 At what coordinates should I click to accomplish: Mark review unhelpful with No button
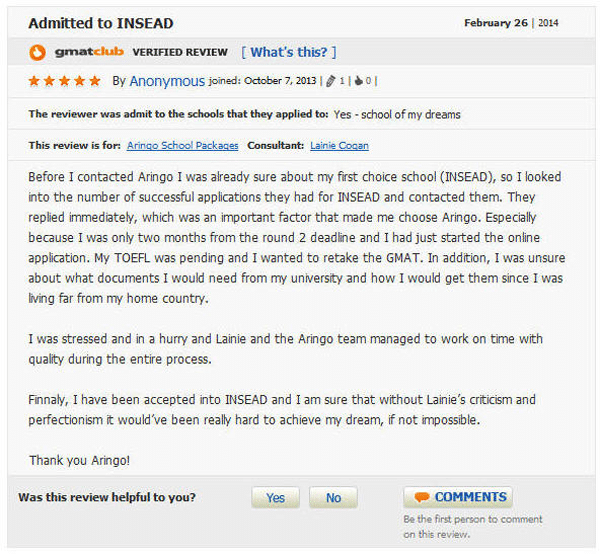click(x=333, y=497)
